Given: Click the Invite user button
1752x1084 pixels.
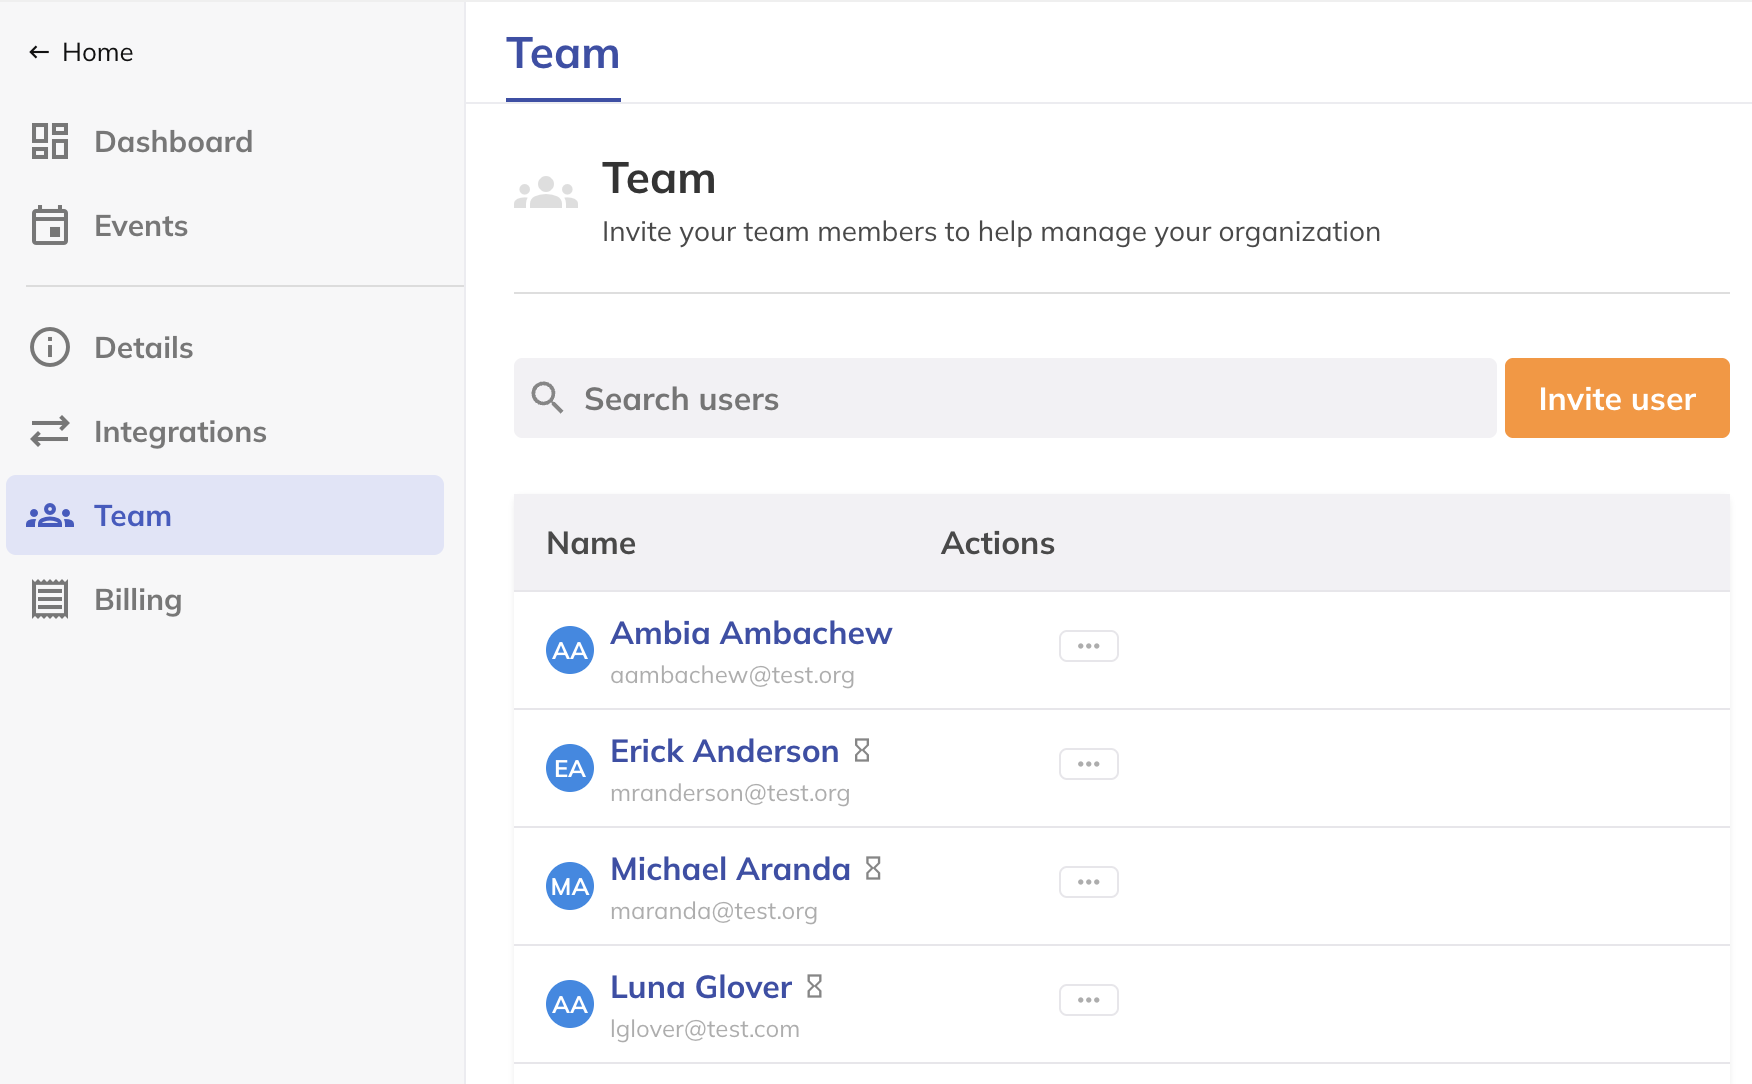Looking at the screenshot, I should pos(1617,398).
